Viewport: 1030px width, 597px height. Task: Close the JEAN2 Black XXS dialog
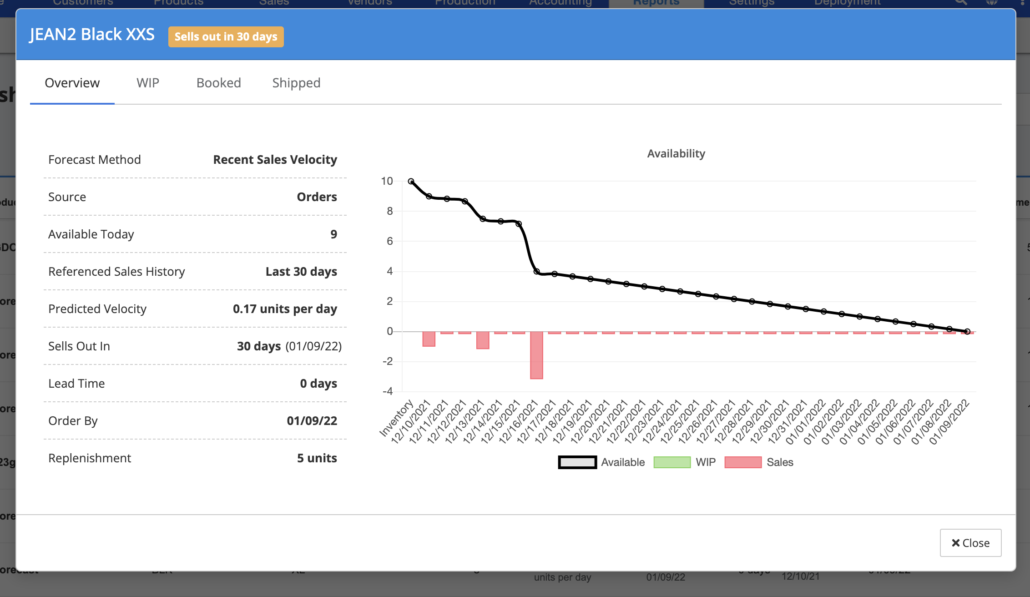pyautogui.click(x=970, y=543)
